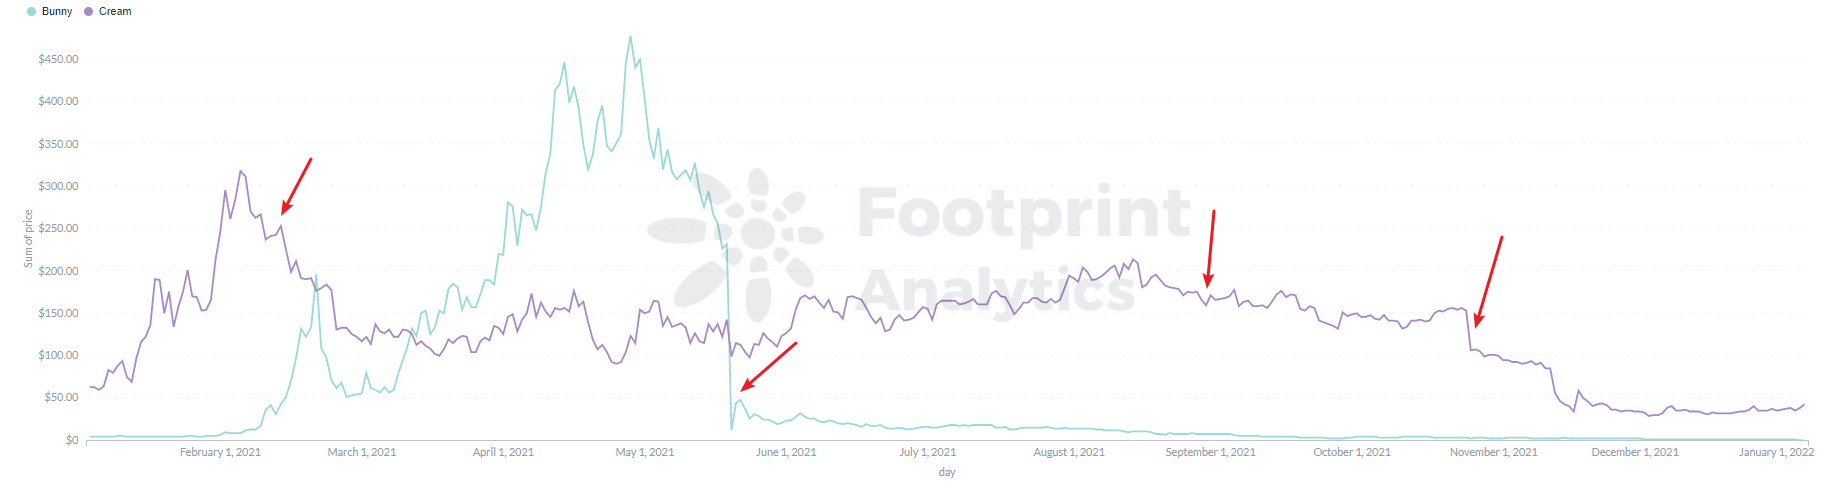Select the May 1, 2021 axis label
The image size is (1842, 490).
point(644,453)
